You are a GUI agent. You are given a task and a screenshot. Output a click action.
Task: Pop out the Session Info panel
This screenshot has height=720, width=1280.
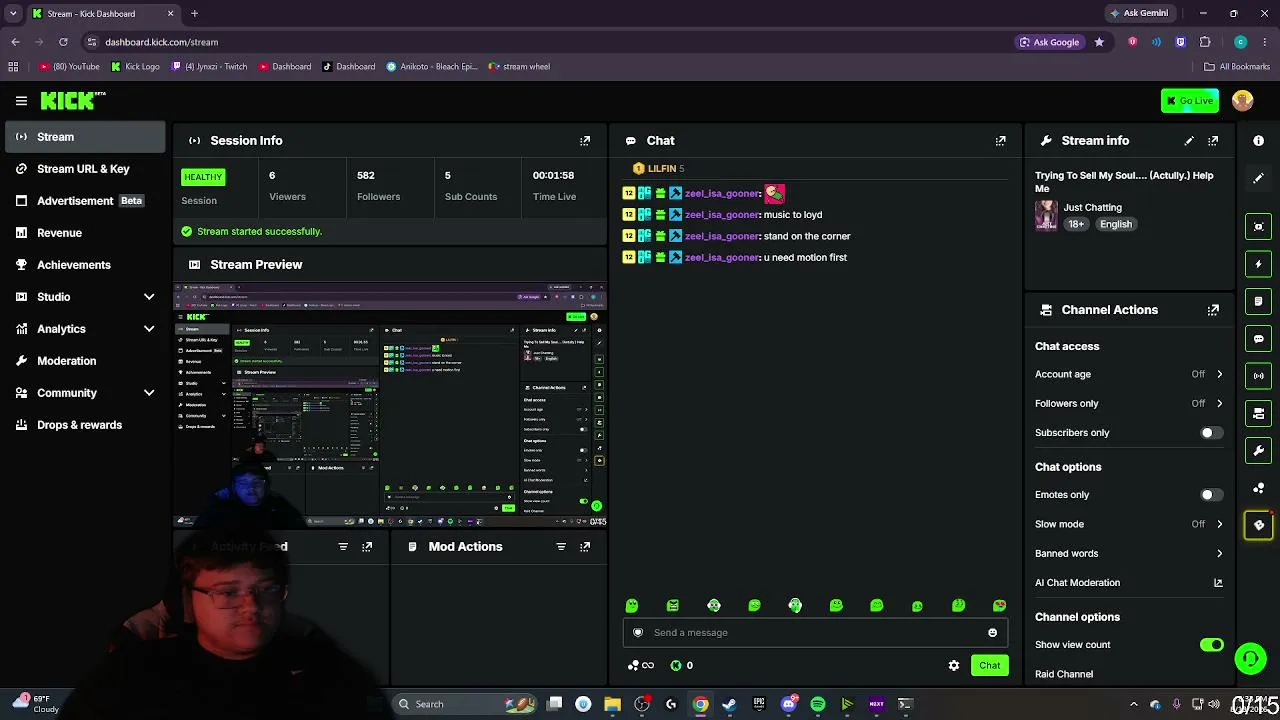585,141
